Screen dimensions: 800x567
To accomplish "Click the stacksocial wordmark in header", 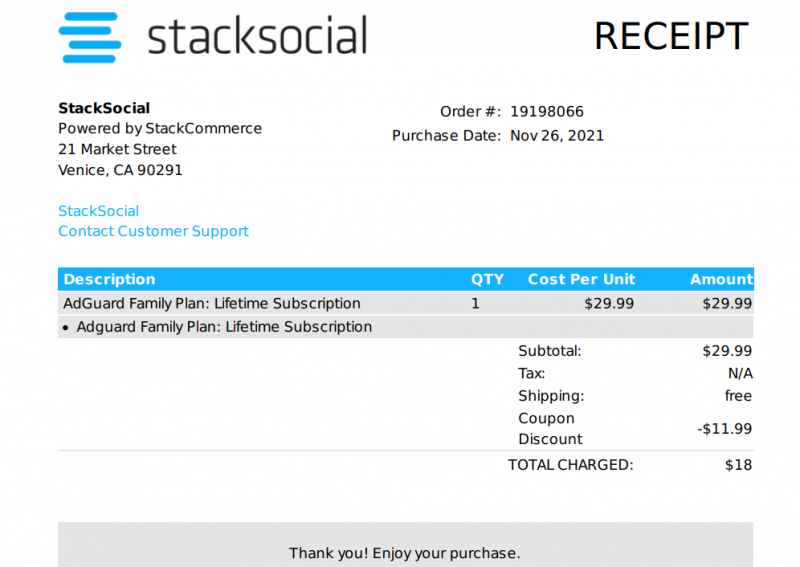I will (x=258, y=35).
